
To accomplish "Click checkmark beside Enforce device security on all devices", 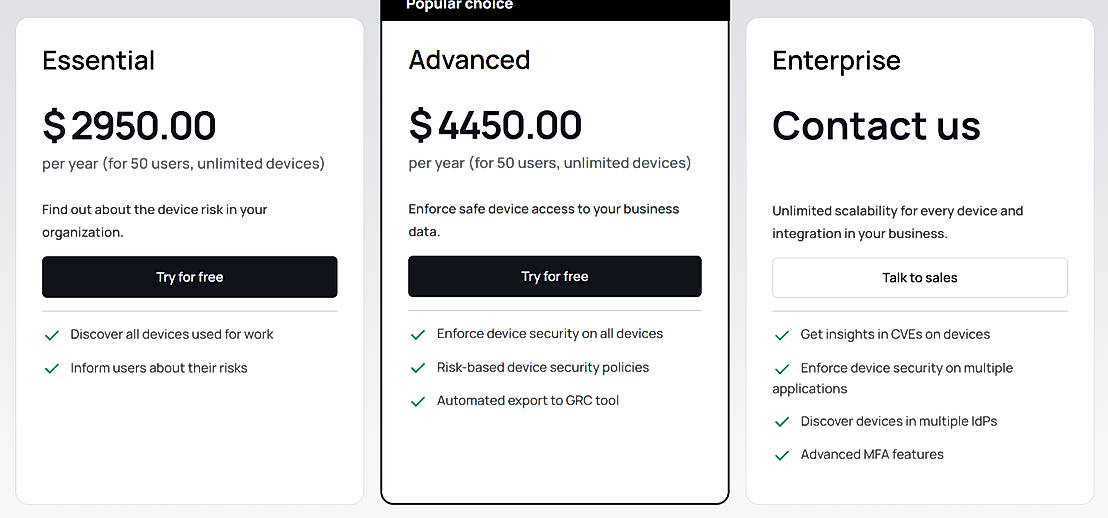I will point(418,334).
